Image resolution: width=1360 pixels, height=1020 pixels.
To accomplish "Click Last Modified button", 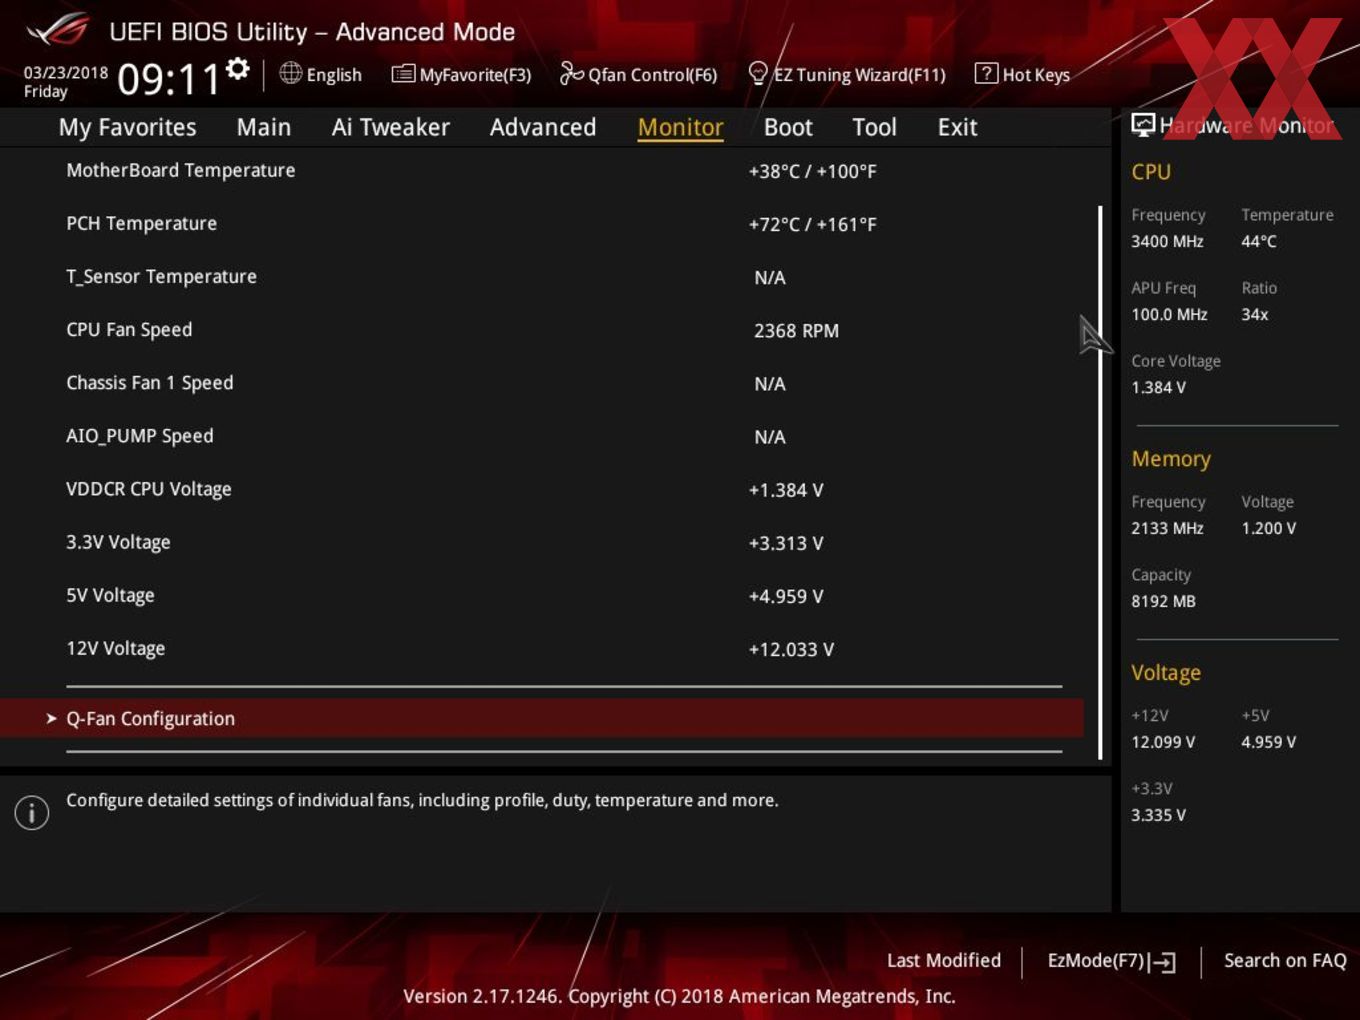I will click(x=944, y=960).
